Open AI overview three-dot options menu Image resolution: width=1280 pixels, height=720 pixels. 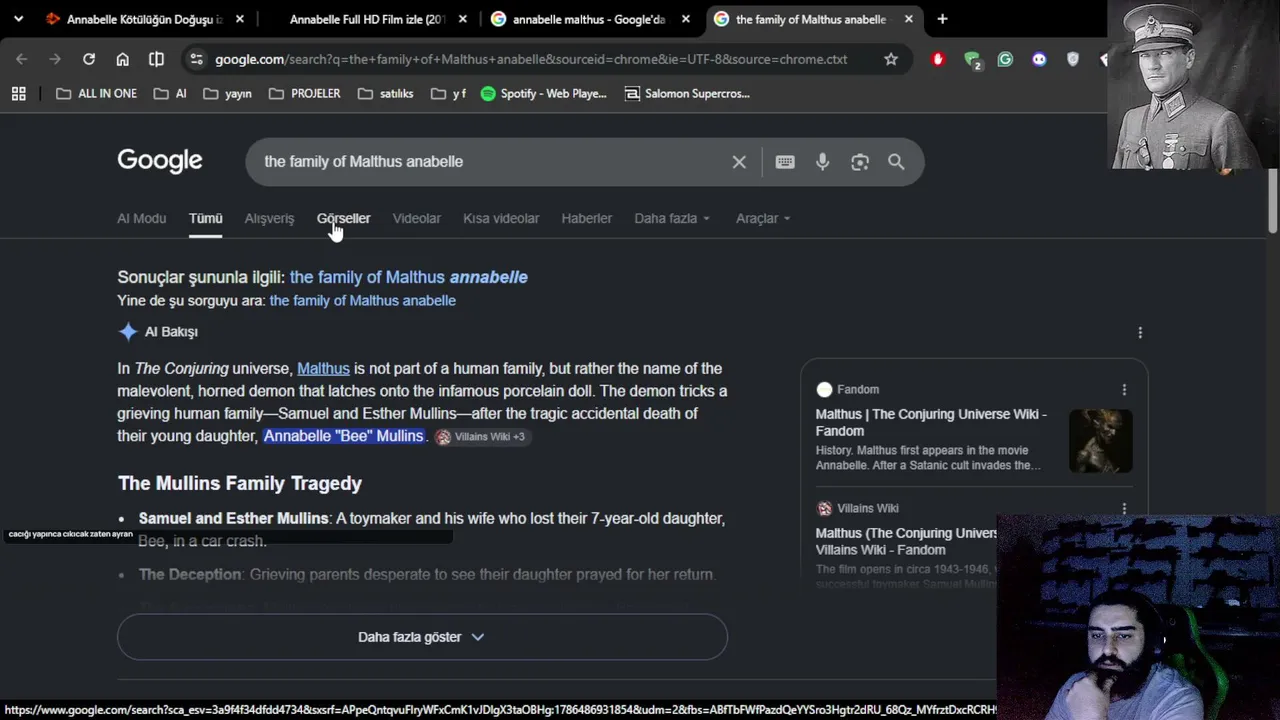[1140, 332]
